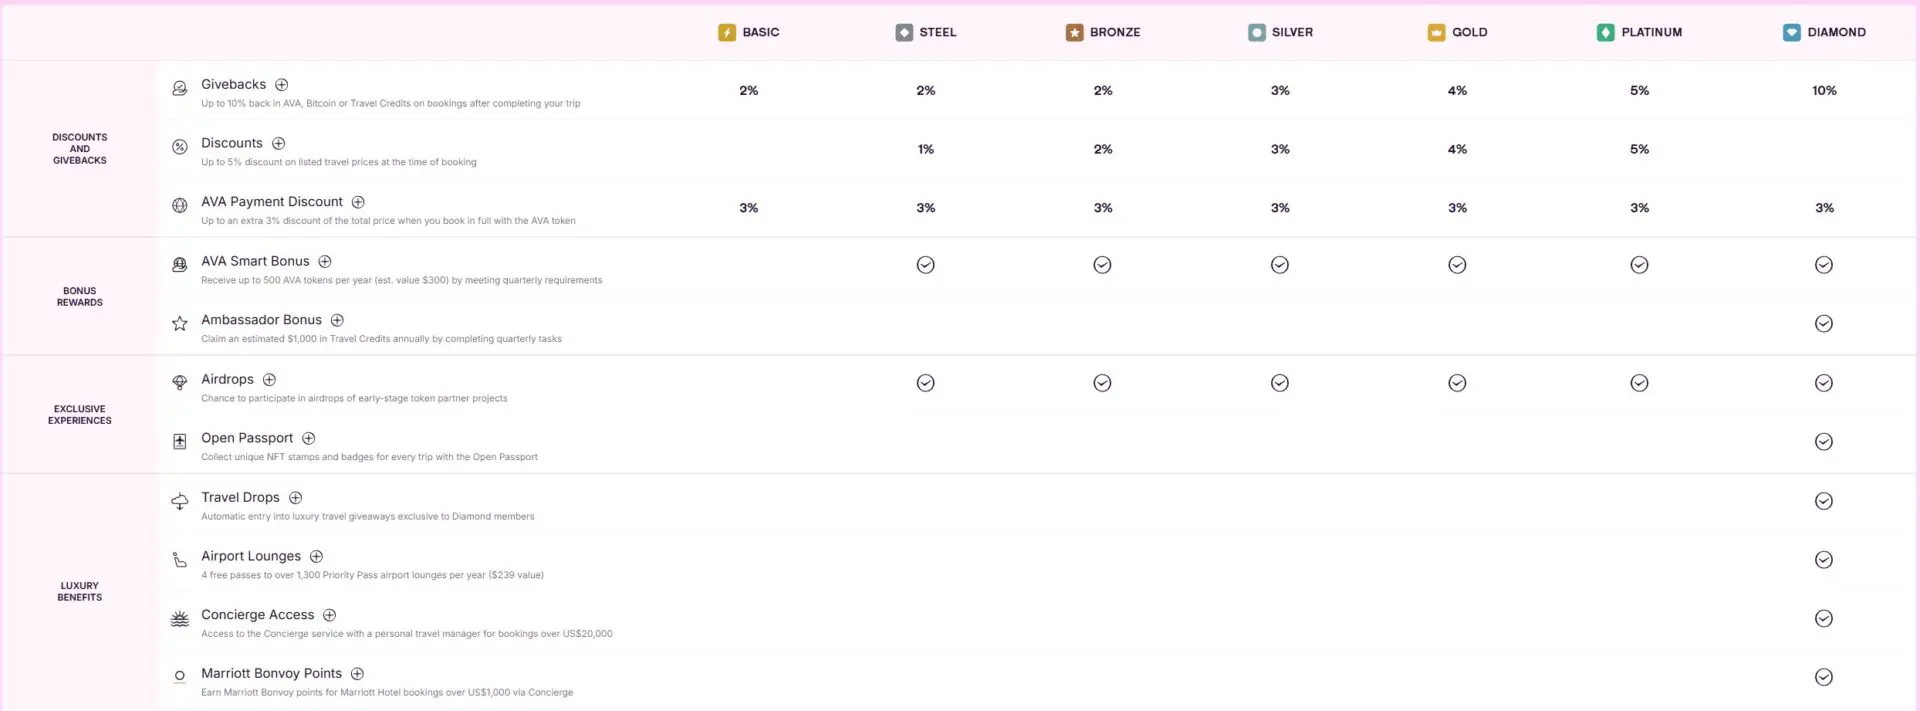Click the Travel Drops feature title
This screenshot has width=1920, height=711.
241,498
